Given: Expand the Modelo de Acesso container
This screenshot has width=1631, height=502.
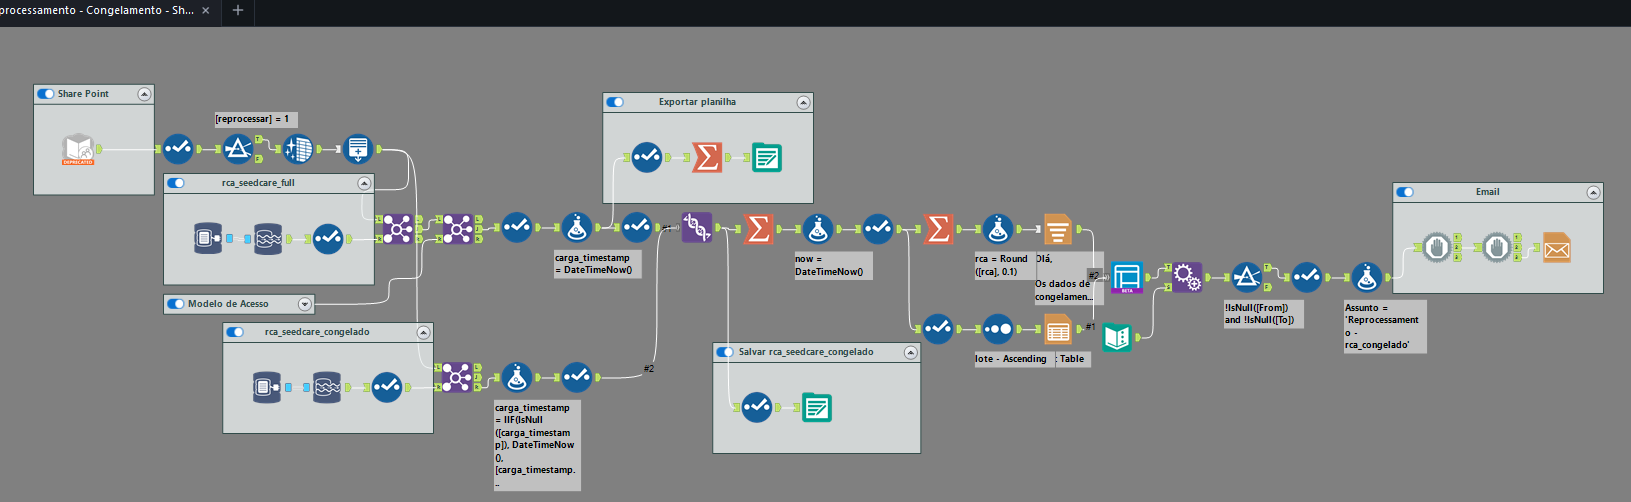Looking at the screenshot, I should point(305,304).
